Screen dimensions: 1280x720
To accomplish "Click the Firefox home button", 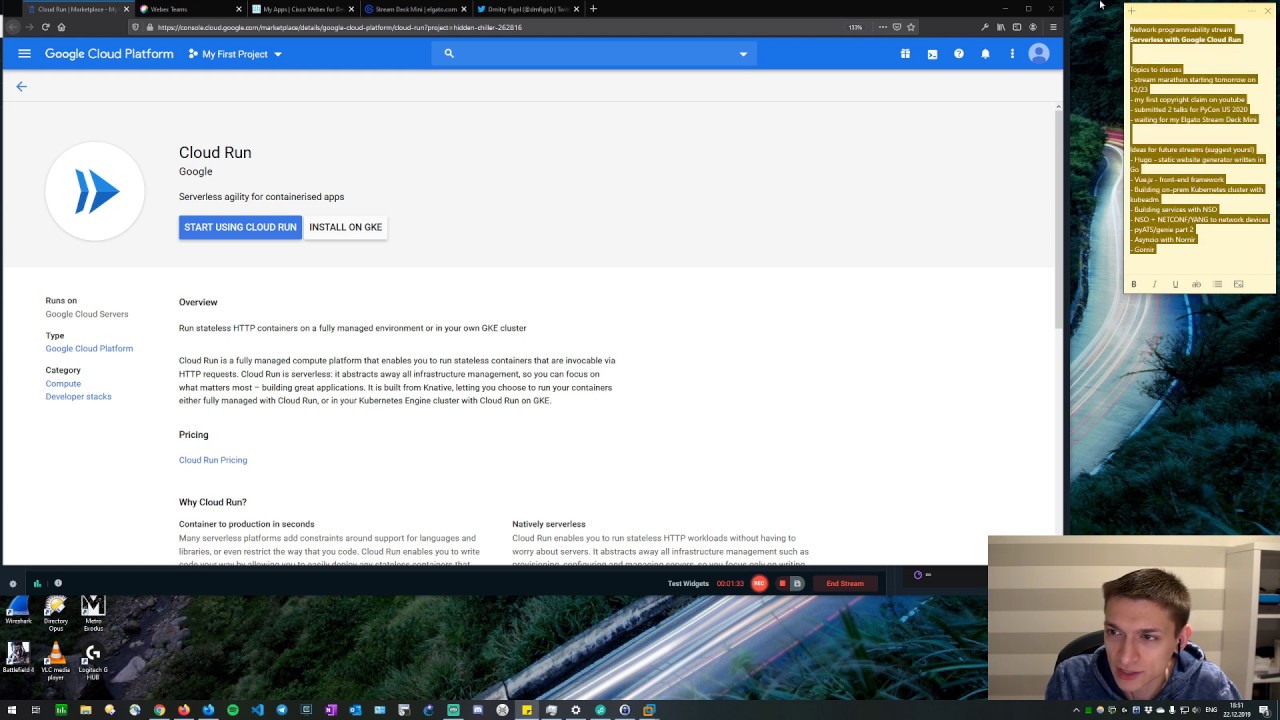I will (x=61, y=27).
